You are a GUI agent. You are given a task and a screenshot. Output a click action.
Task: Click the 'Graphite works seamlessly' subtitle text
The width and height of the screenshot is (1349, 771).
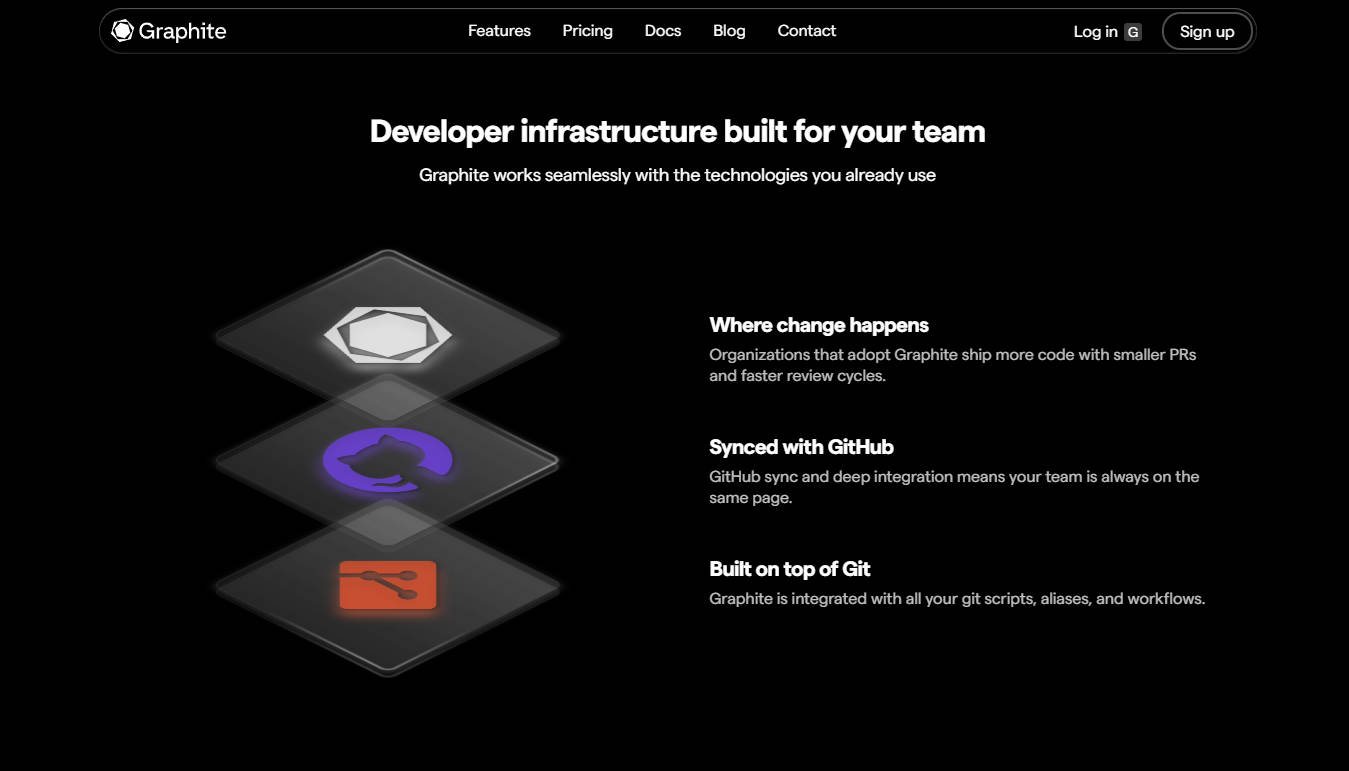[677, 175]
